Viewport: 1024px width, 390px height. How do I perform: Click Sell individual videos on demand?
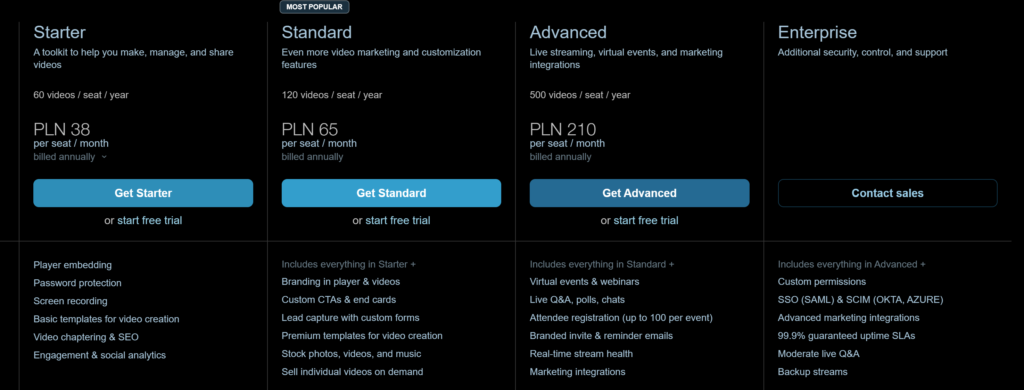point(352,372)
